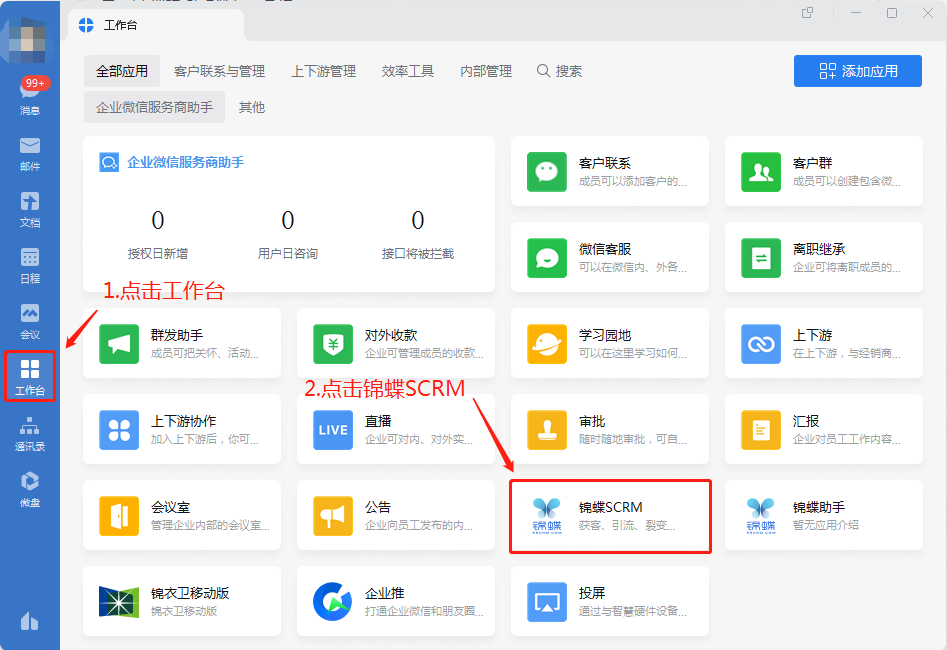This screenshot has height=650, width=947.
Task: Launch the 微信客服 app icon
Action: [547, 258]
